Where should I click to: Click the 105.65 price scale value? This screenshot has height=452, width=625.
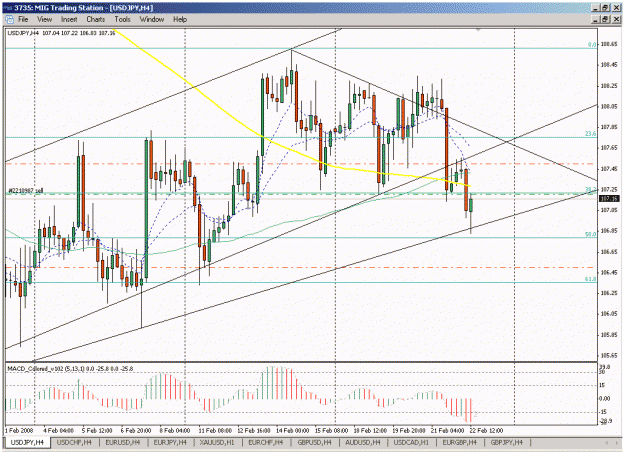click(x=609, y=355)
